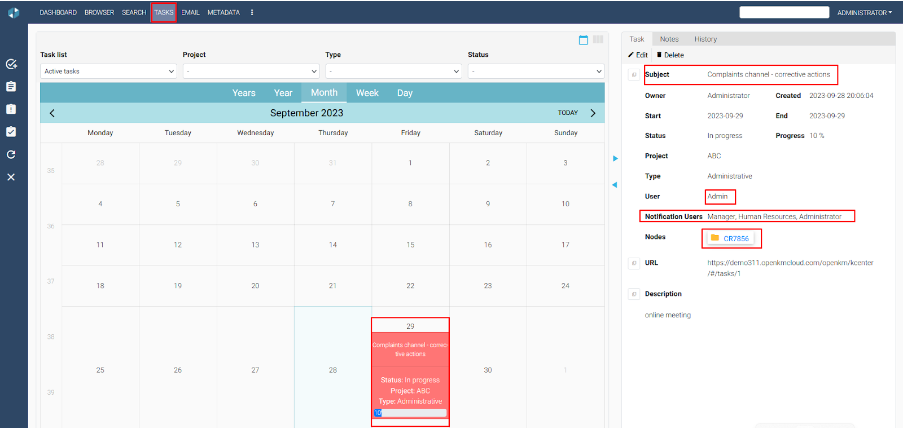
Task: Select September 28 in the calendar
Action: pyautogui.click(x=333, y=370)
